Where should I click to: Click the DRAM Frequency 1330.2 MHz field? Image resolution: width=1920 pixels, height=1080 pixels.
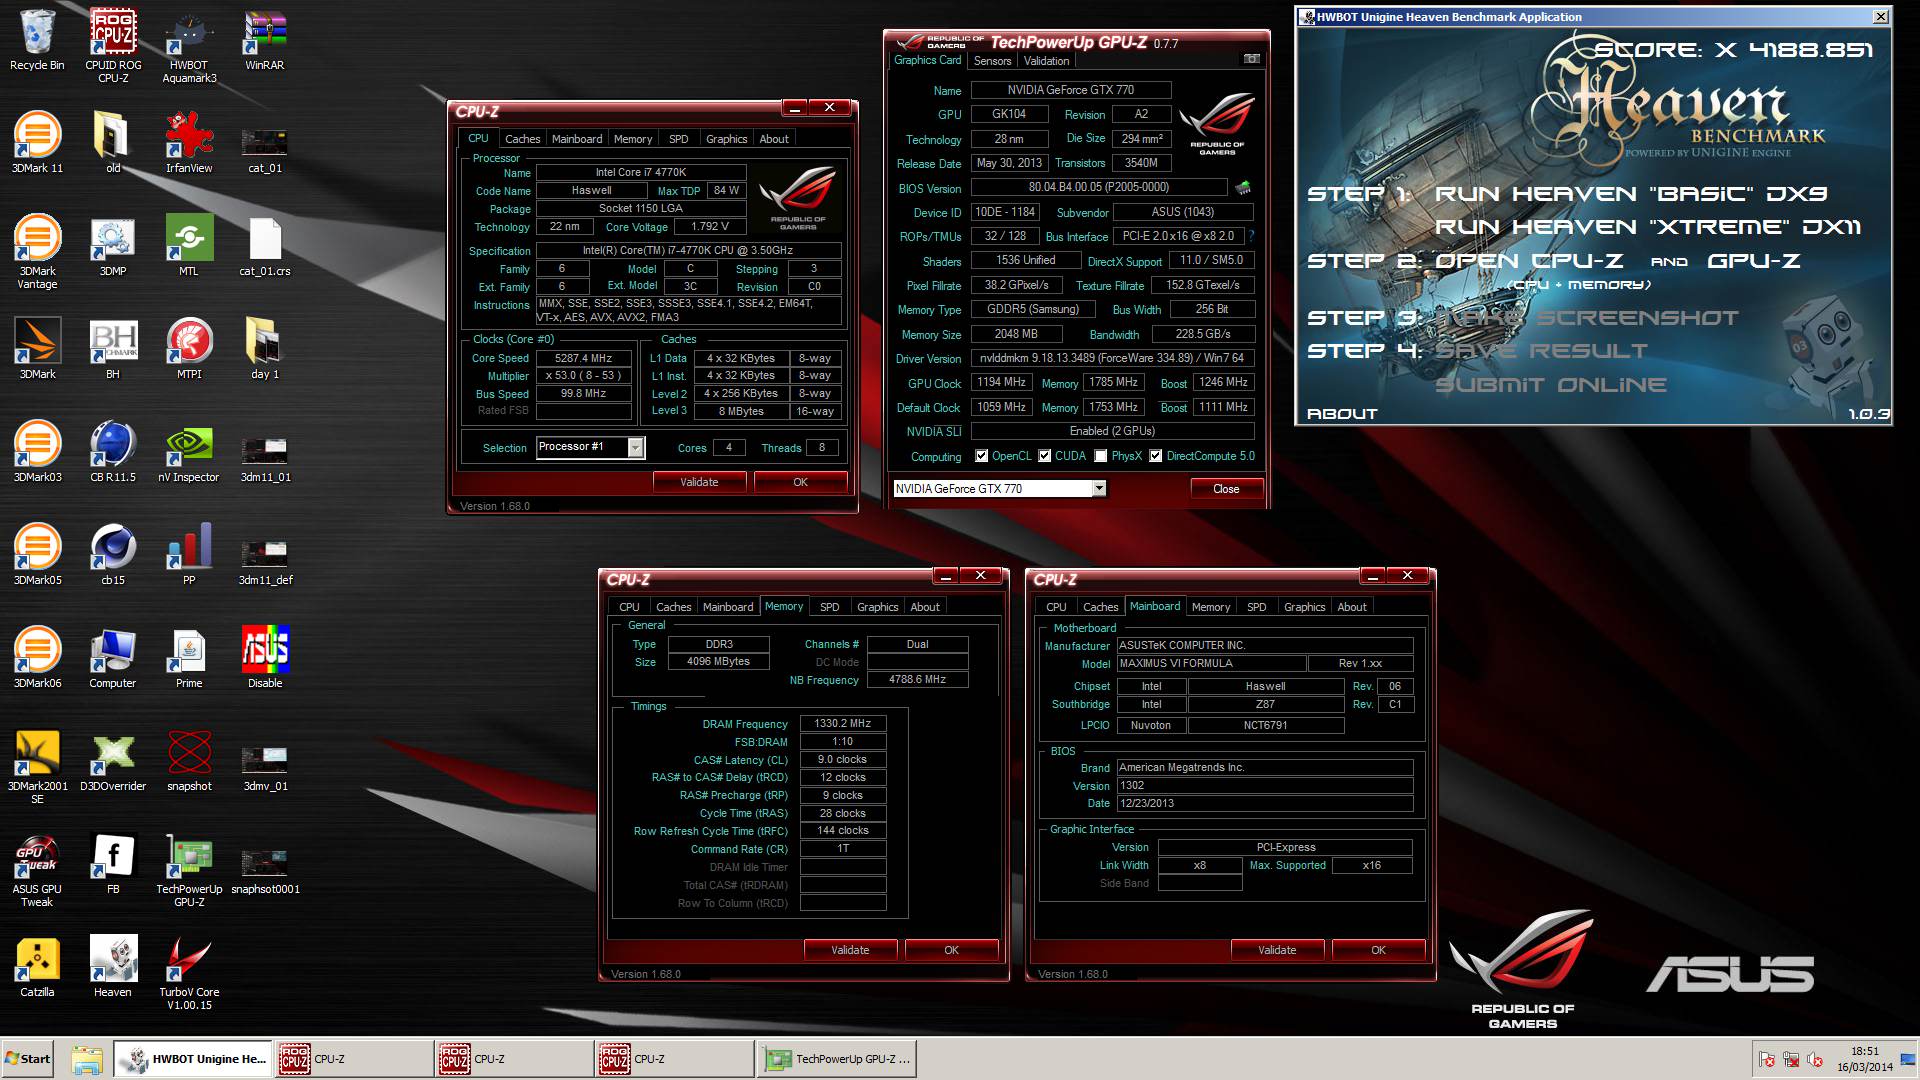click(842, 723)
